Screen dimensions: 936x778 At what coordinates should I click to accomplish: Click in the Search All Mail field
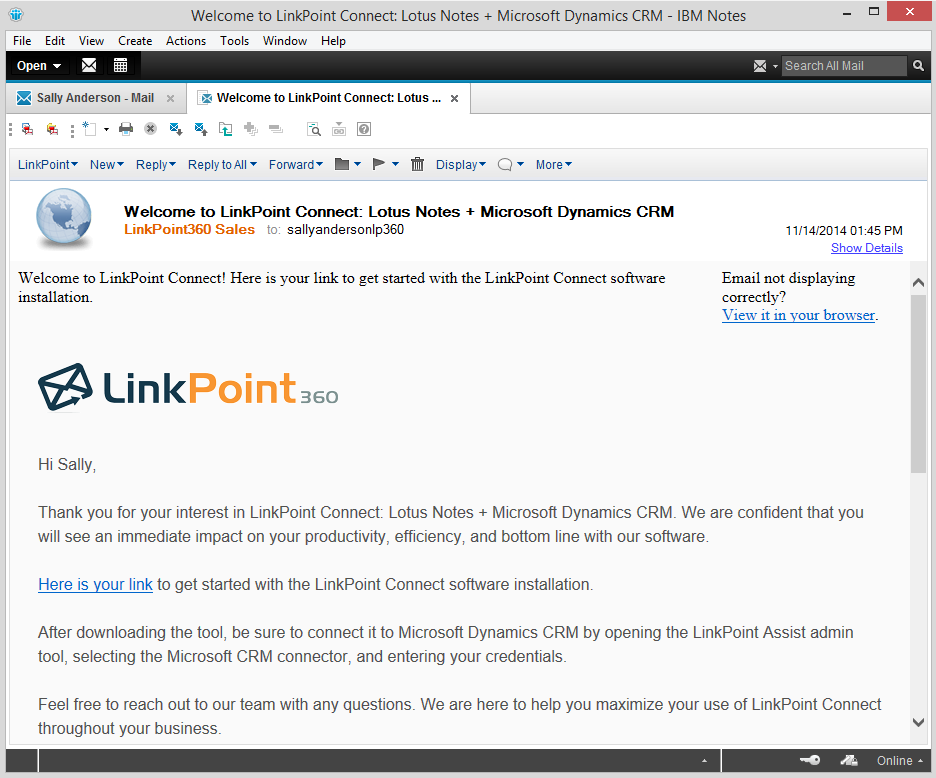click(x=845, y=66)
